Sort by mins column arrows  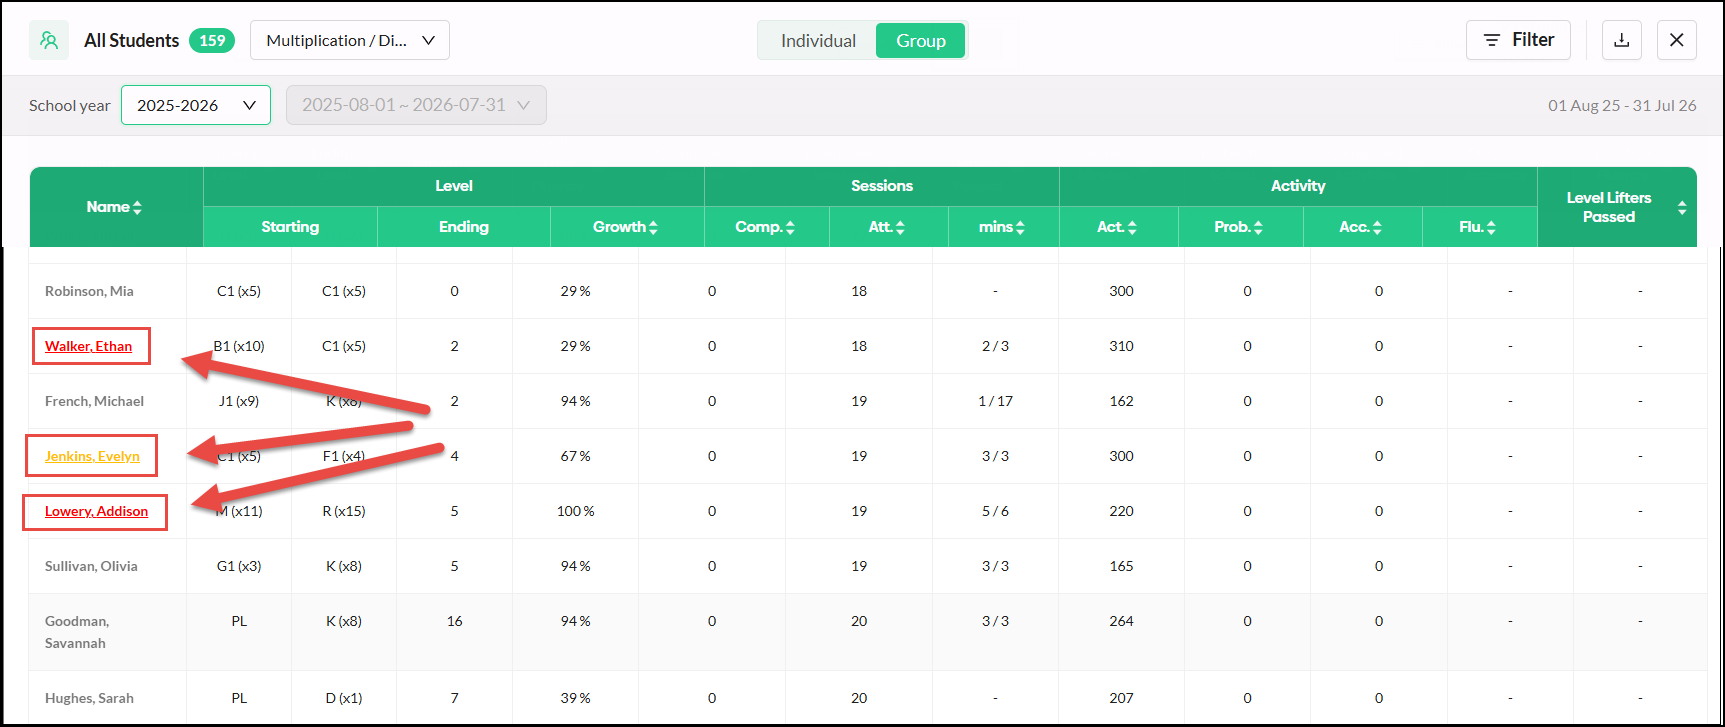(1020, 227)
